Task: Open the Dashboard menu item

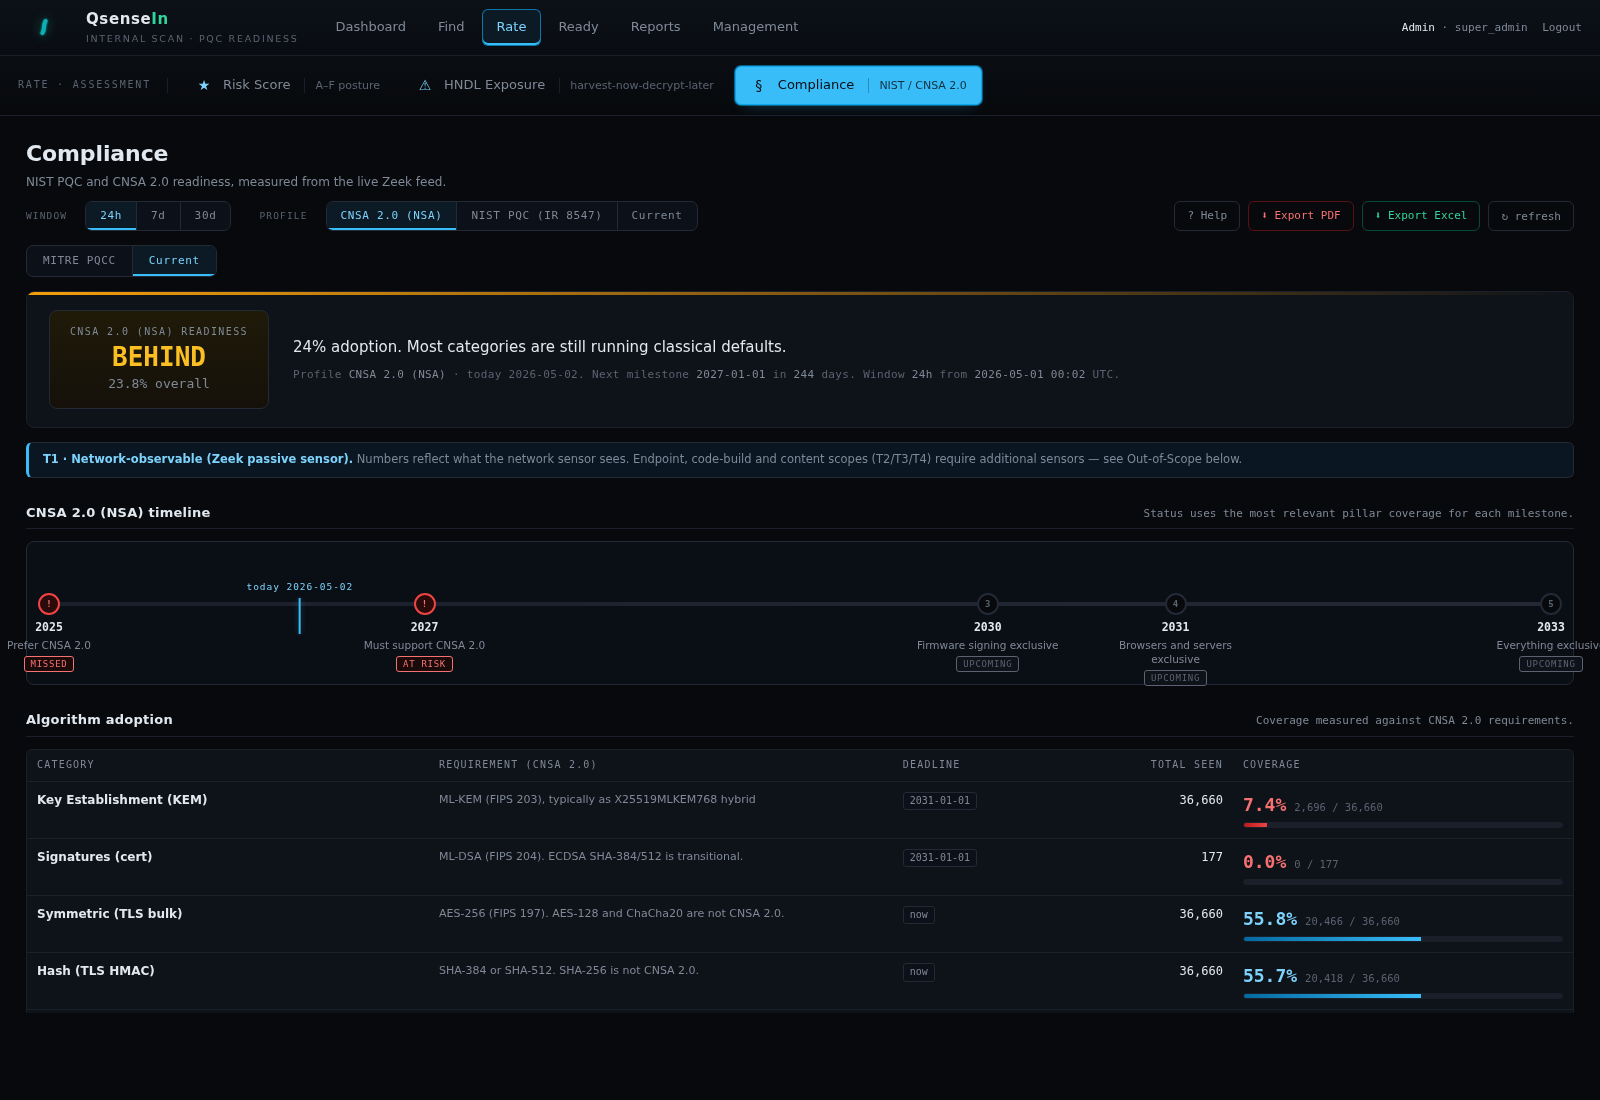Action: (370, 27)
